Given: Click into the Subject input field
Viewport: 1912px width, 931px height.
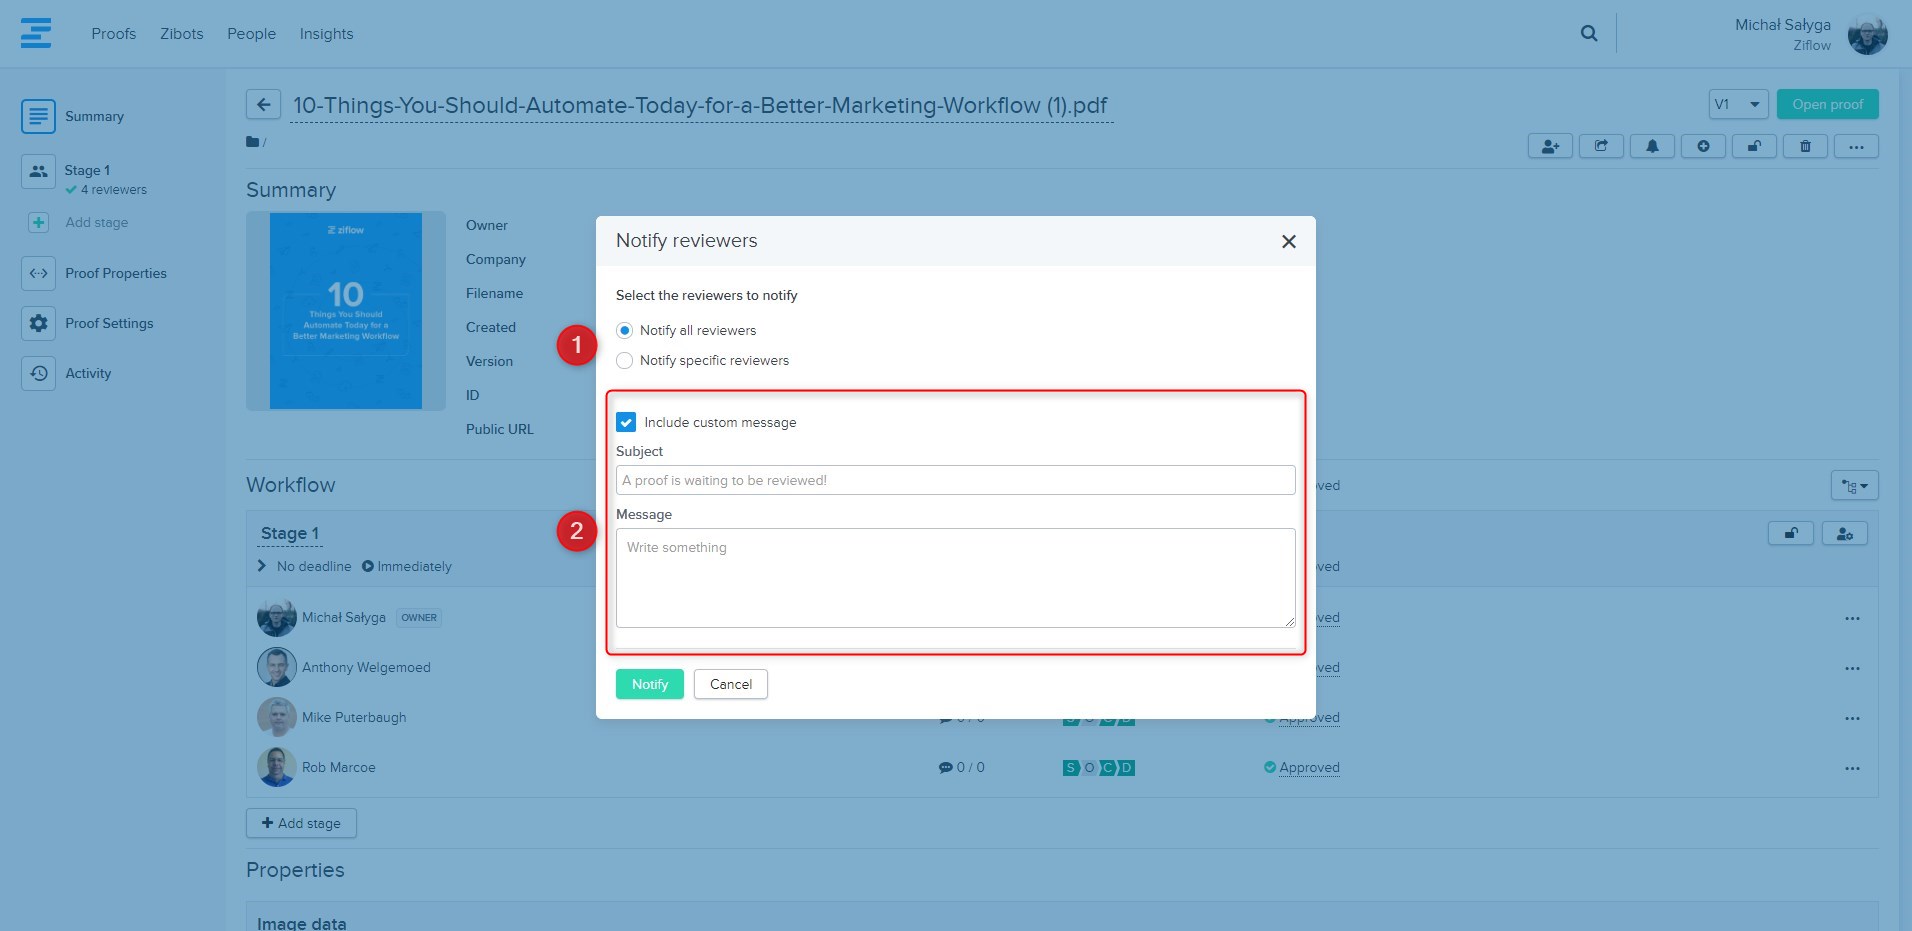Looking at the screenshot, I should pyautogui.click(x=955, y=480).
